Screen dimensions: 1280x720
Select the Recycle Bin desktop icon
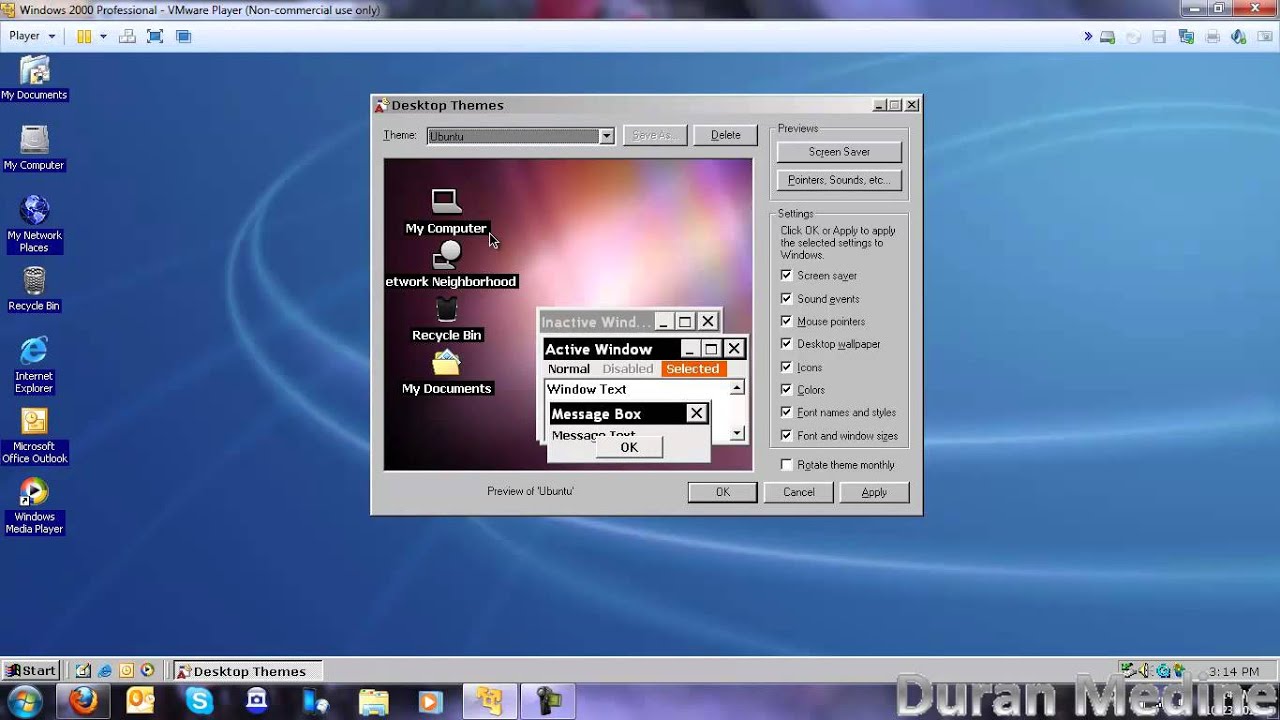click(x=34, y=290)
